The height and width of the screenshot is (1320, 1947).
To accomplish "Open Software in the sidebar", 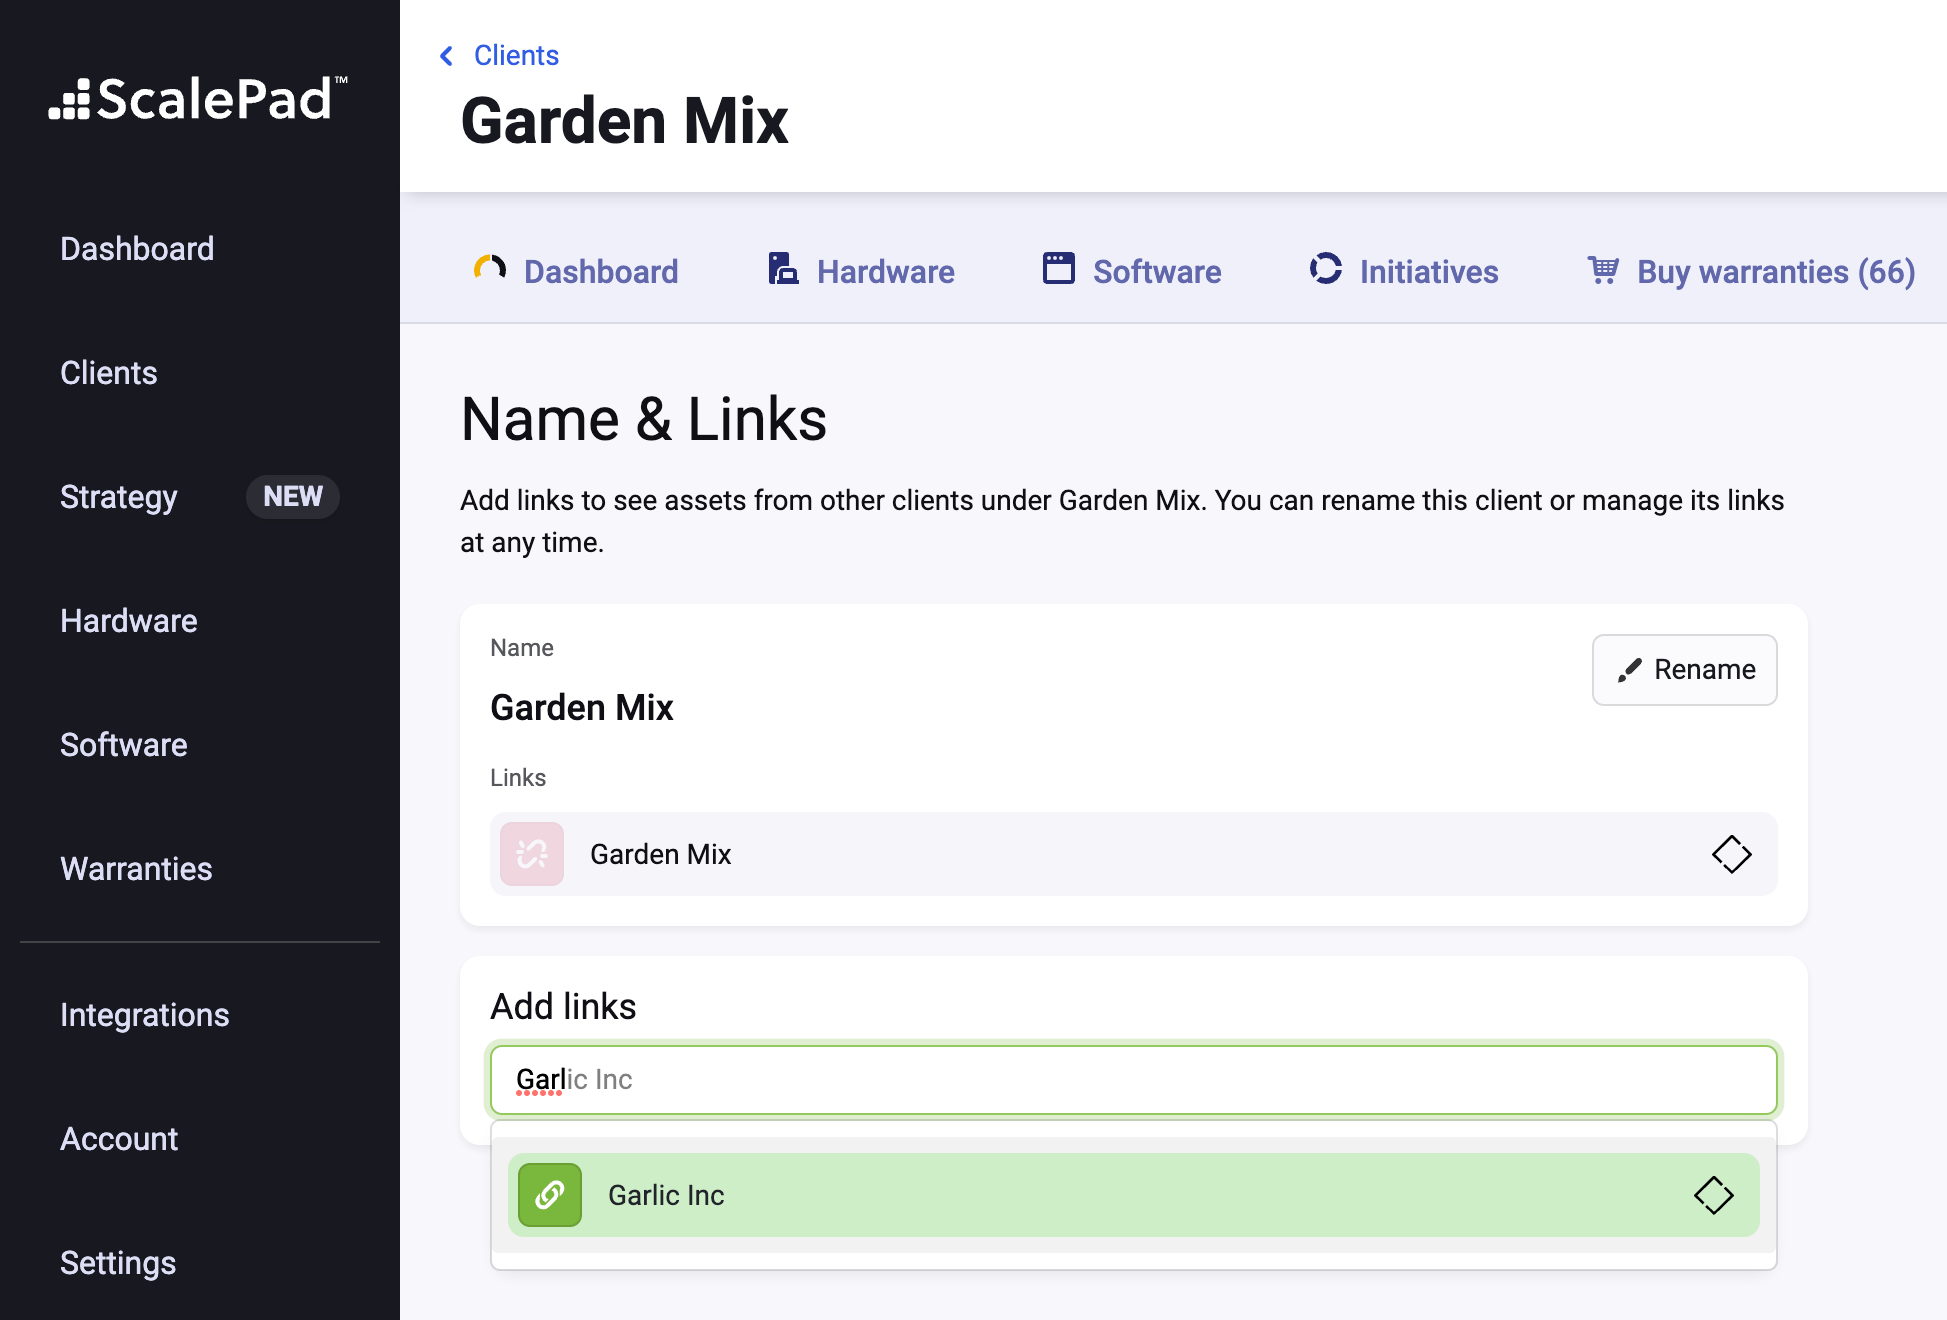I will point(124,745).
